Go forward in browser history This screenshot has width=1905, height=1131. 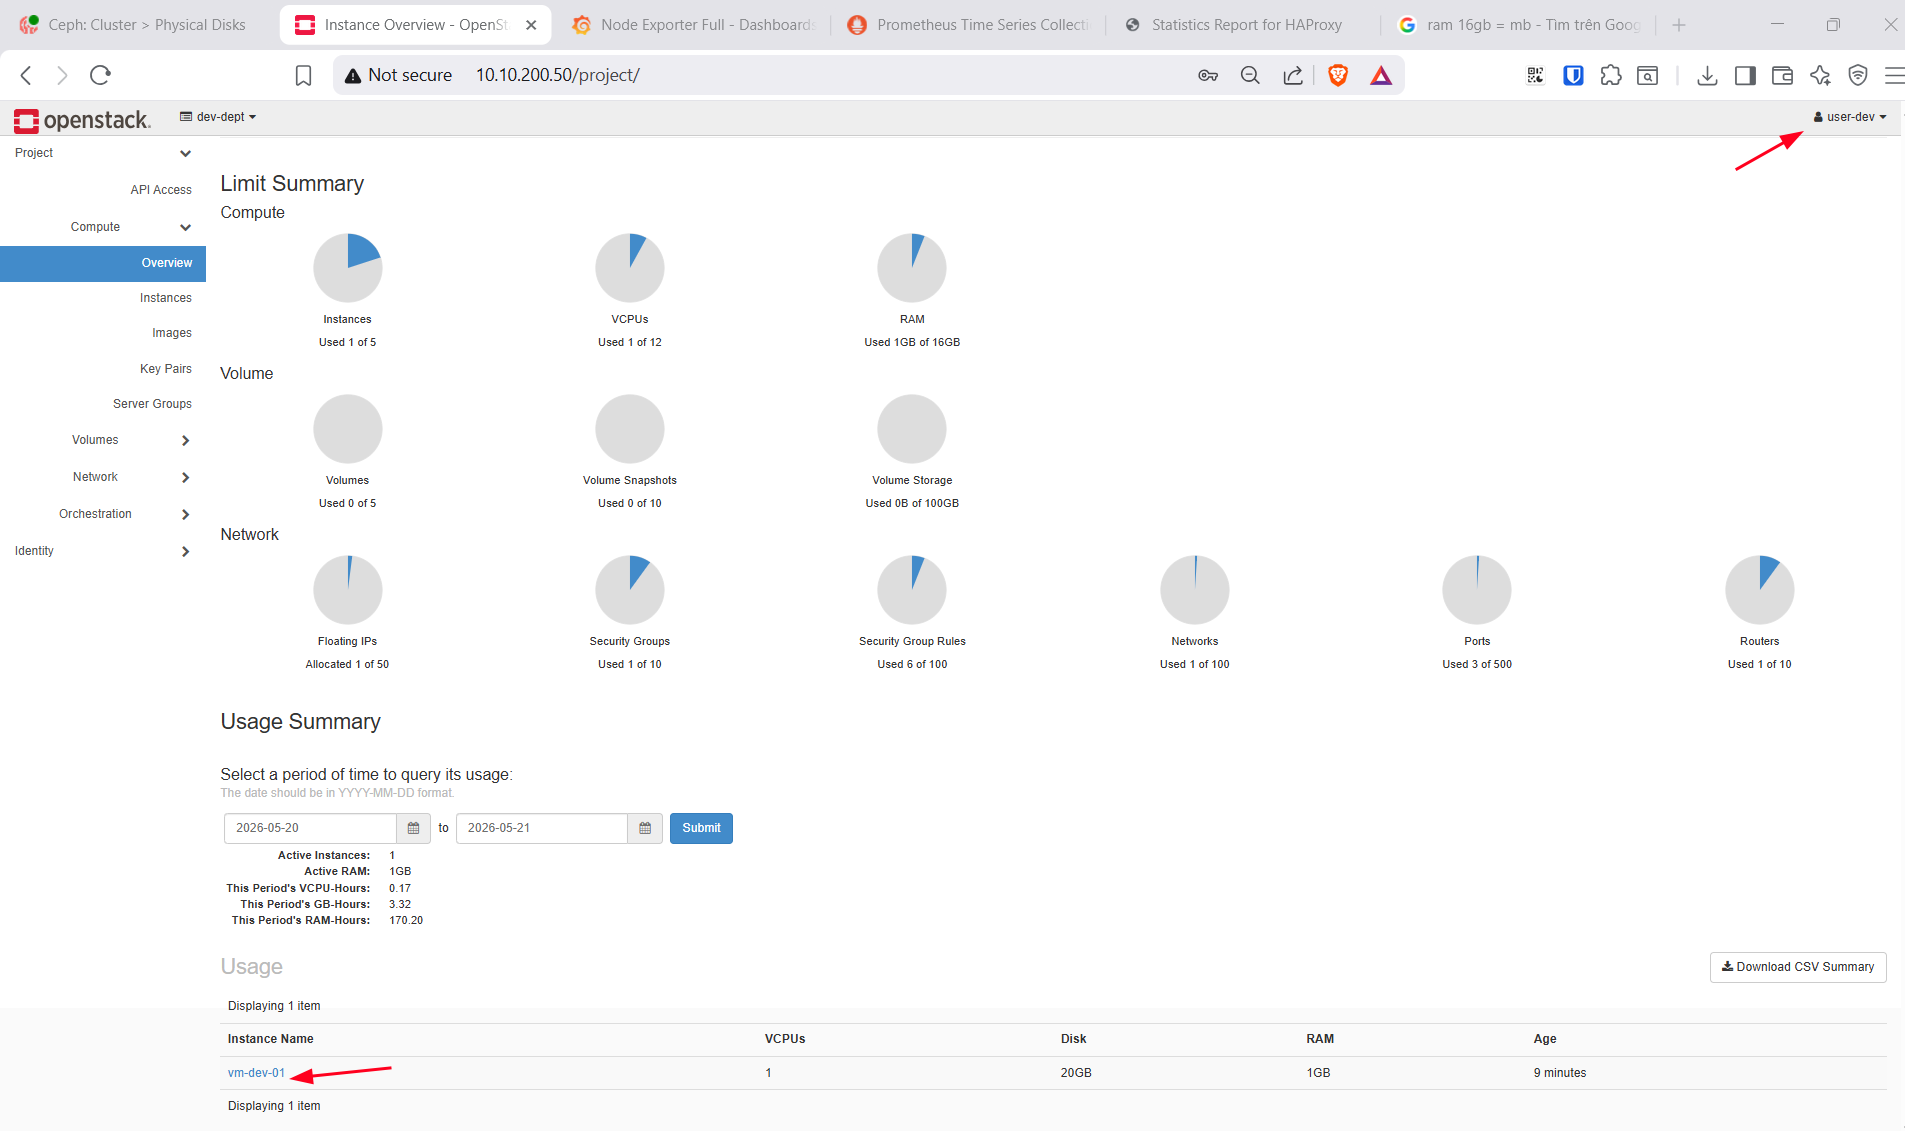click(62, 75)
